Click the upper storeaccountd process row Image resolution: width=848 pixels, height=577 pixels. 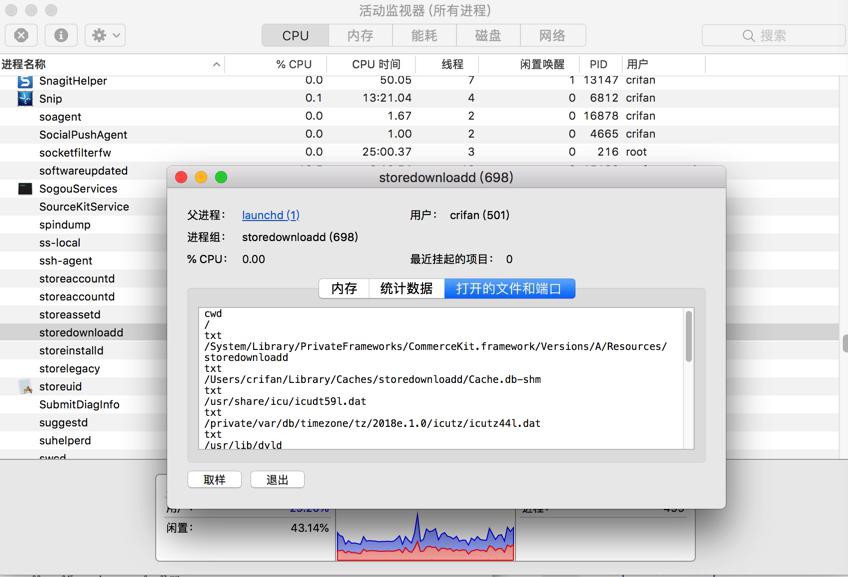coord(83,278)
